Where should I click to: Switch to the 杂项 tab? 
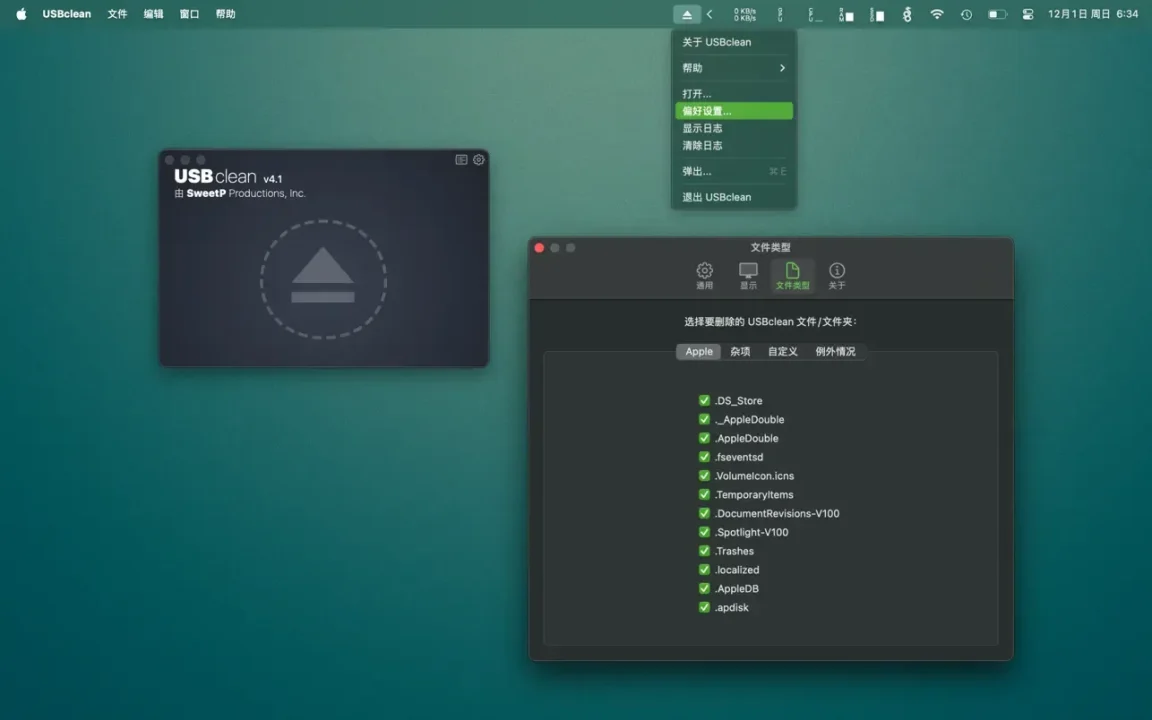tap(740, 352)
